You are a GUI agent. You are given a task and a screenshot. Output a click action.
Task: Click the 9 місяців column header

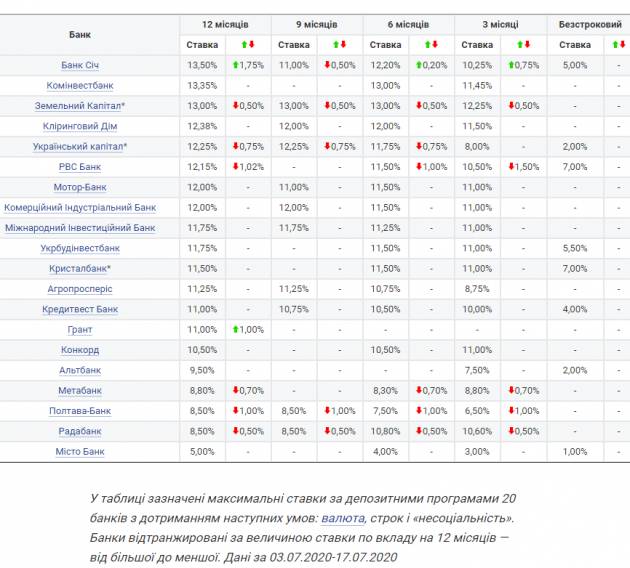coord(317,25)
